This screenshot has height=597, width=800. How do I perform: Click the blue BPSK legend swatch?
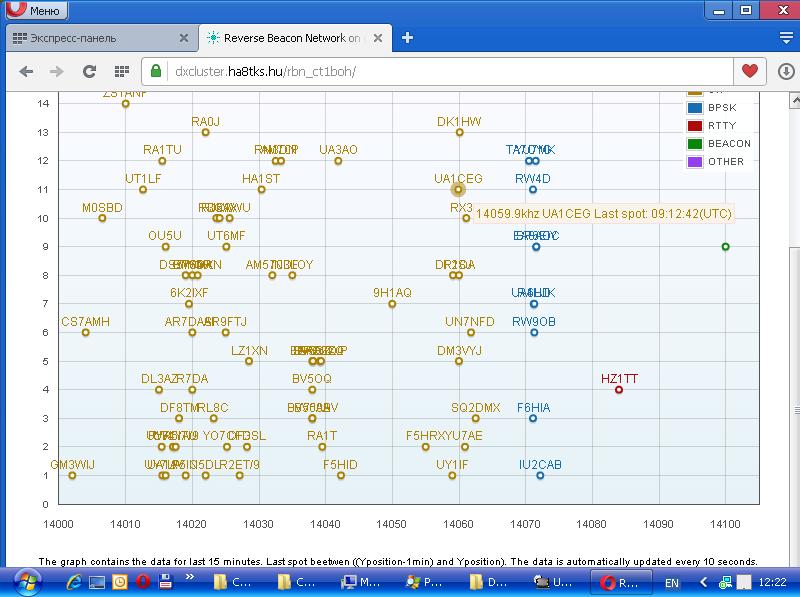click(x=694, y=108)
